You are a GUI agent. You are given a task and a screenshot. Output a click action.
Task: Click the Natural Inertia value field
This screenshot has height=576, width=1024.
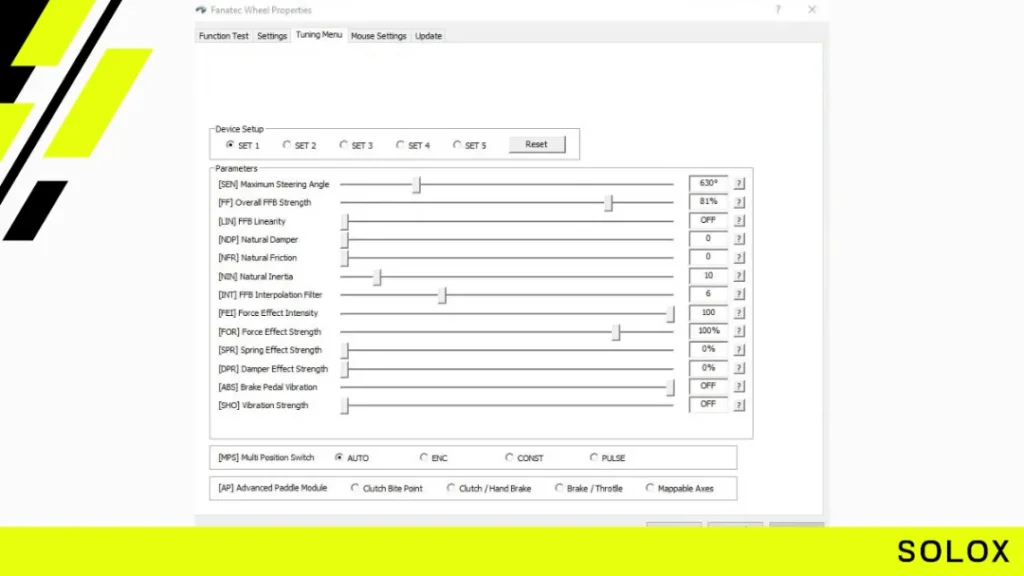[x=709, y=276]
